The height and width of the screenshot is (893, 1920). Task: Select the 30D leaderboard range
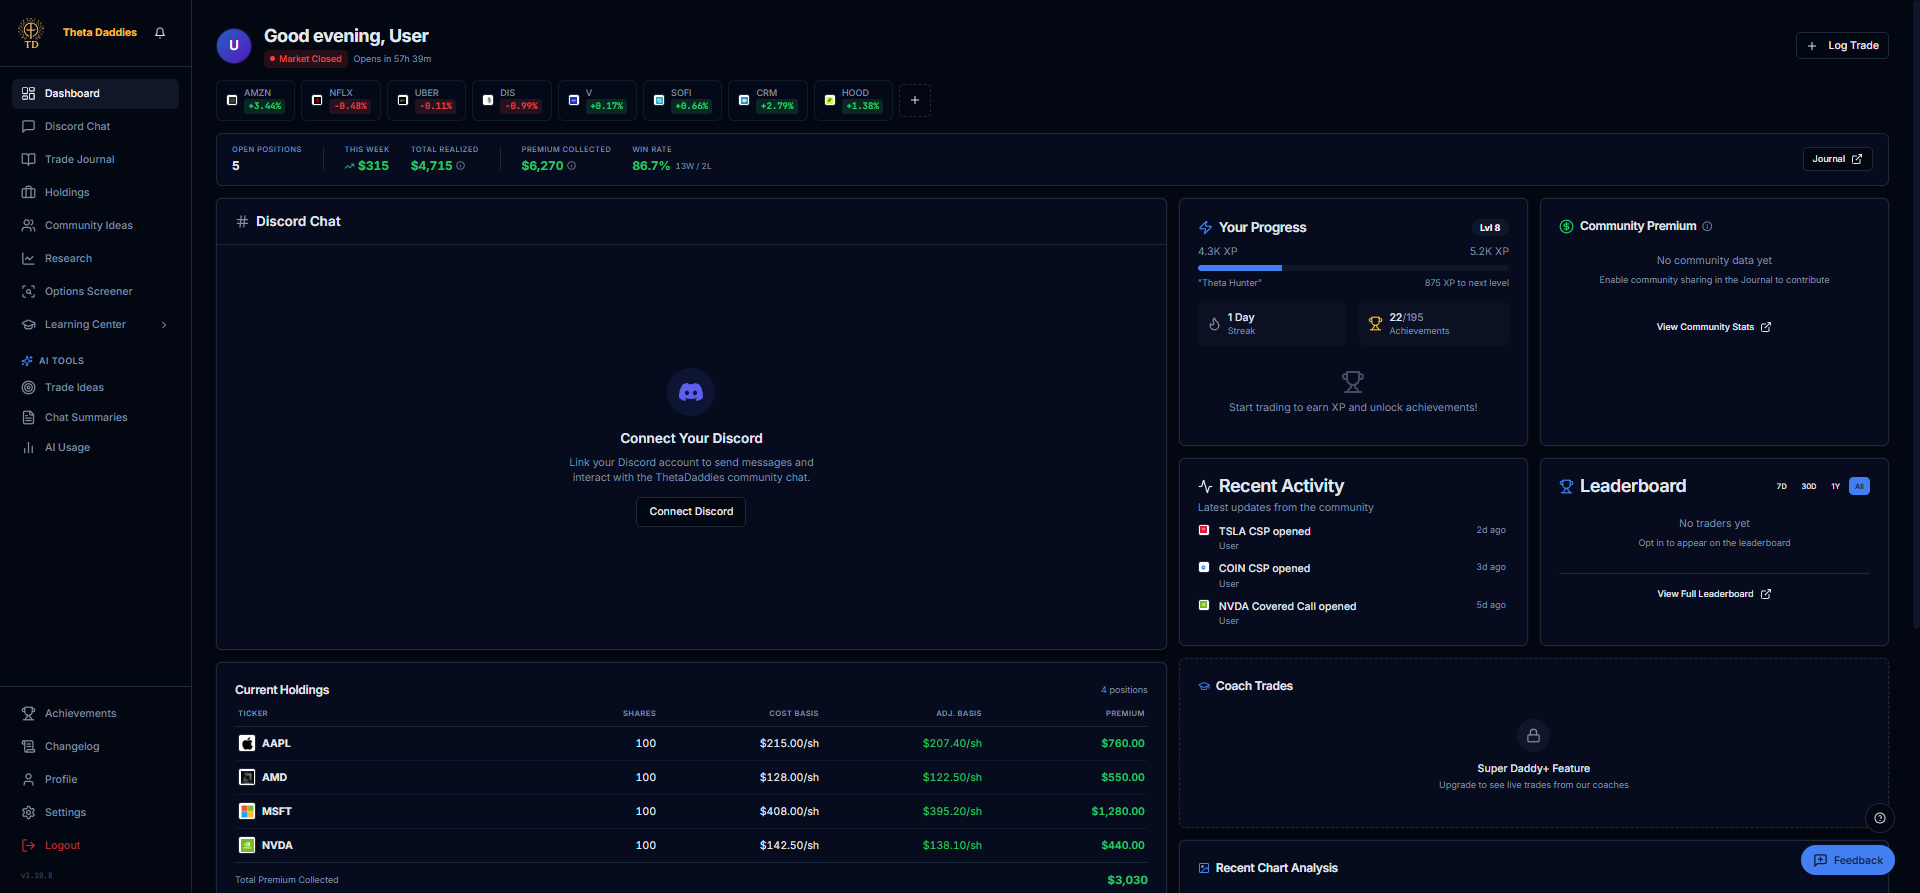[x=1809, y=487]
